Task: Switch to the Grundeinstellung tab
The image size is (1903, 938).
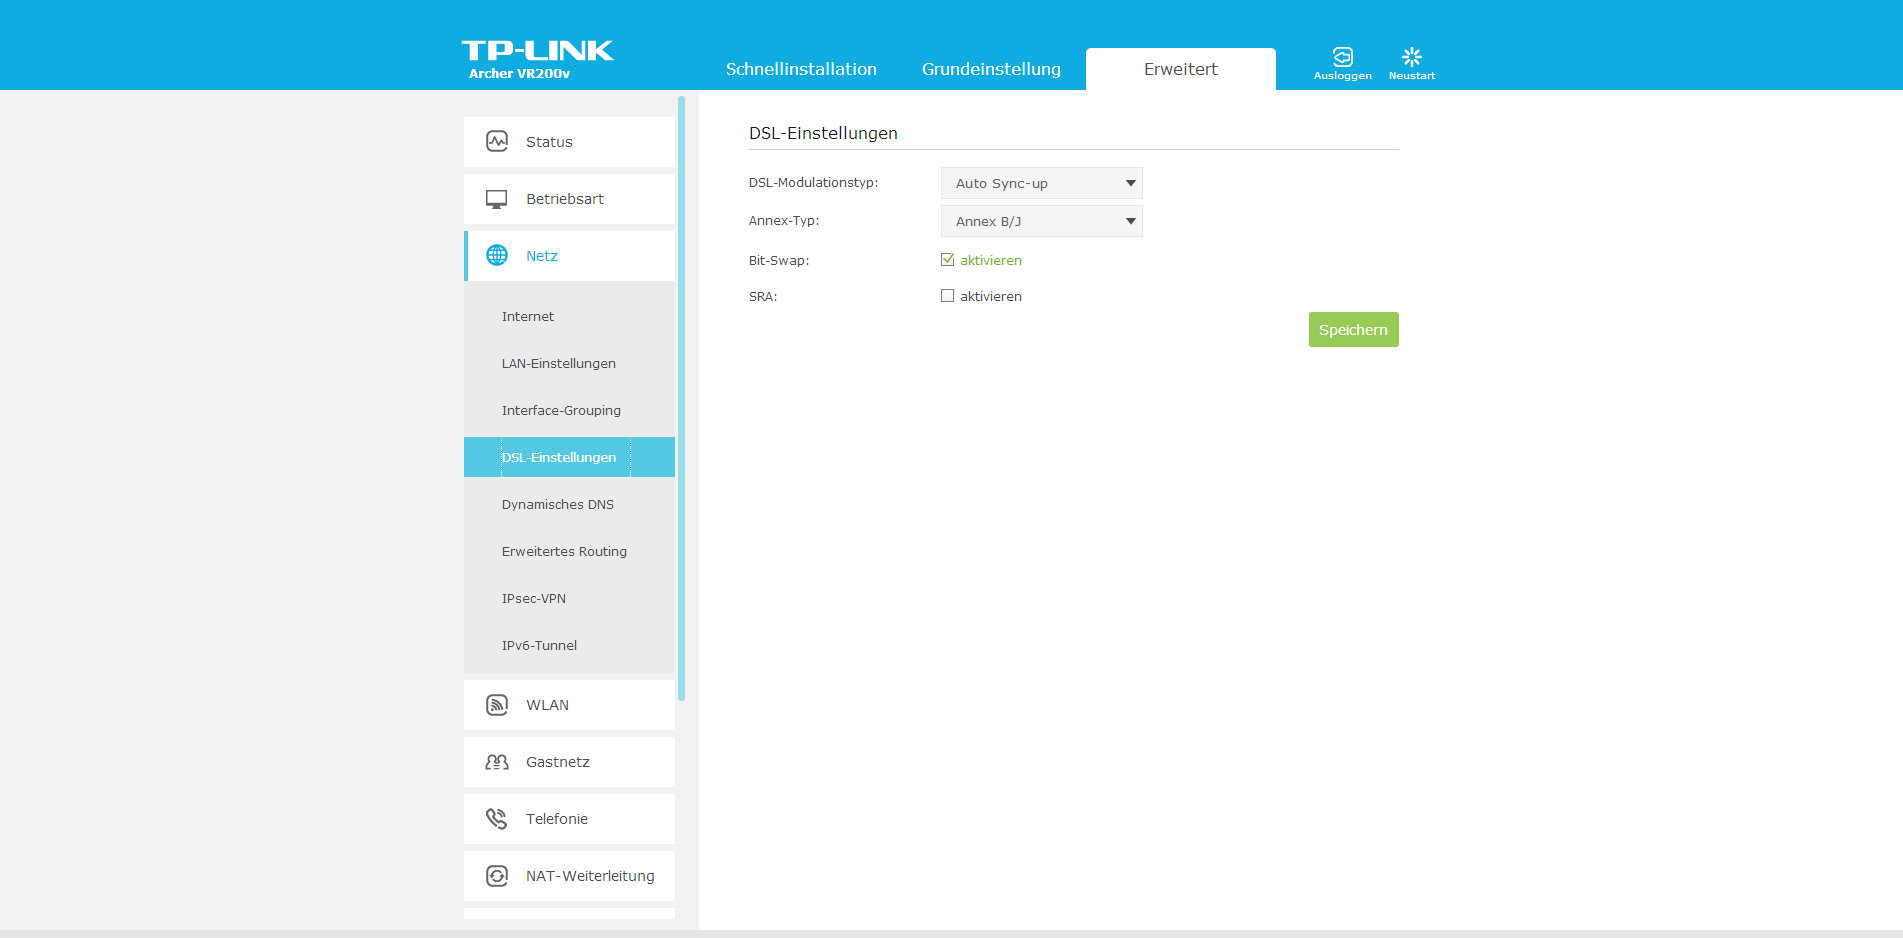Action: [x=991, y=69]
